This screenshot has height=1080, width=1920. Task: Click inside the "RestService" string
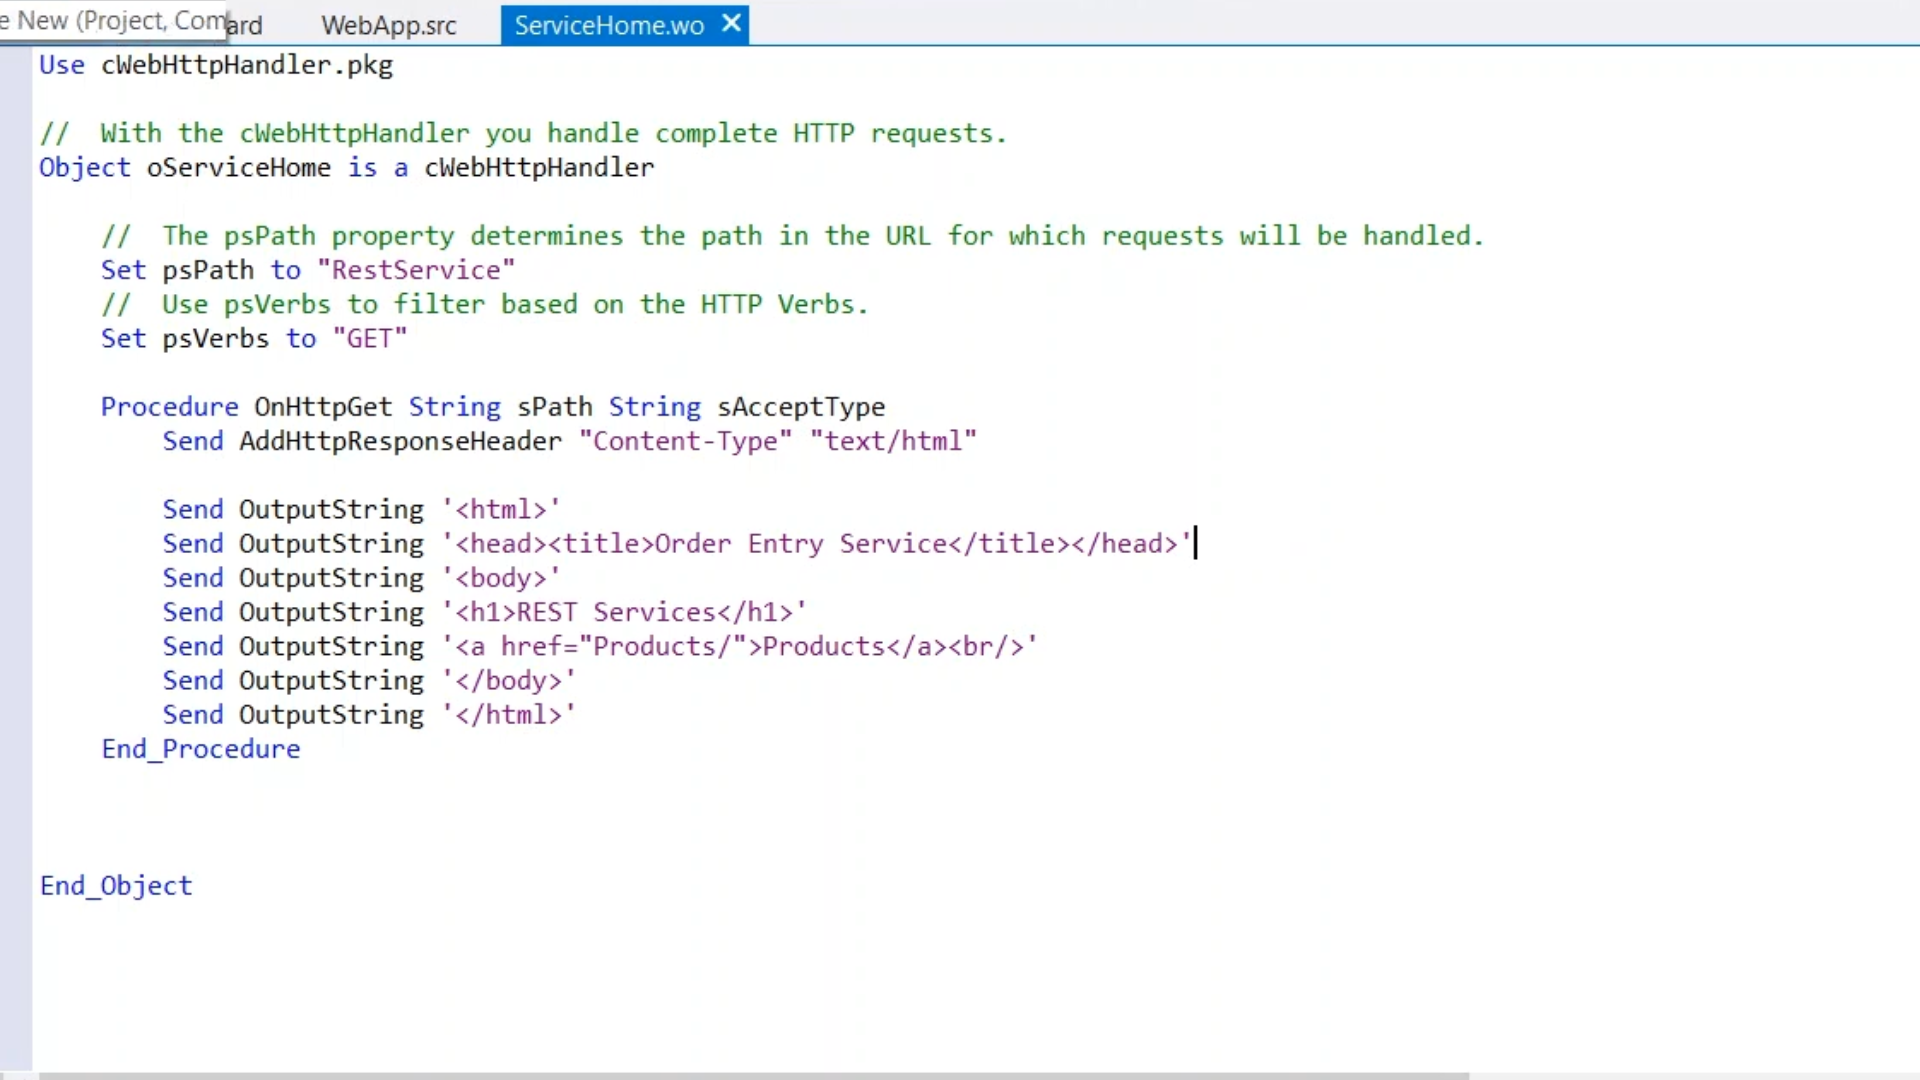(415, 270)
